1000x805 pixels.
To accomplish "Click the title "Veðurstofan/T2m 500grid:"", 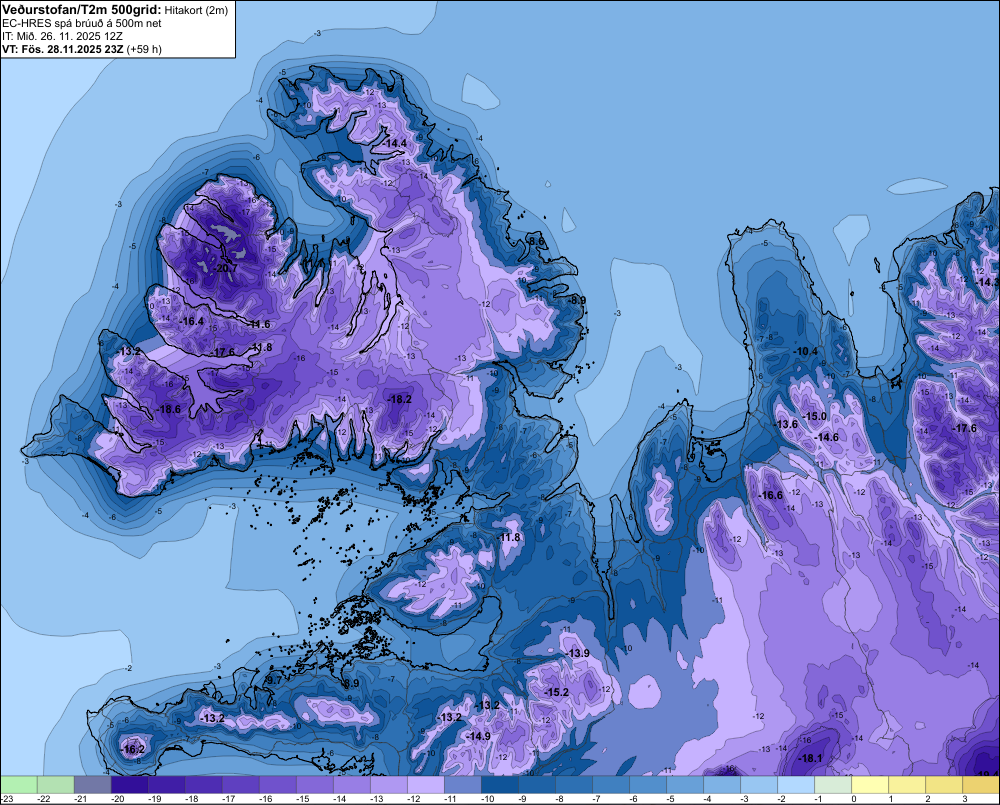I will coord(82,9).
